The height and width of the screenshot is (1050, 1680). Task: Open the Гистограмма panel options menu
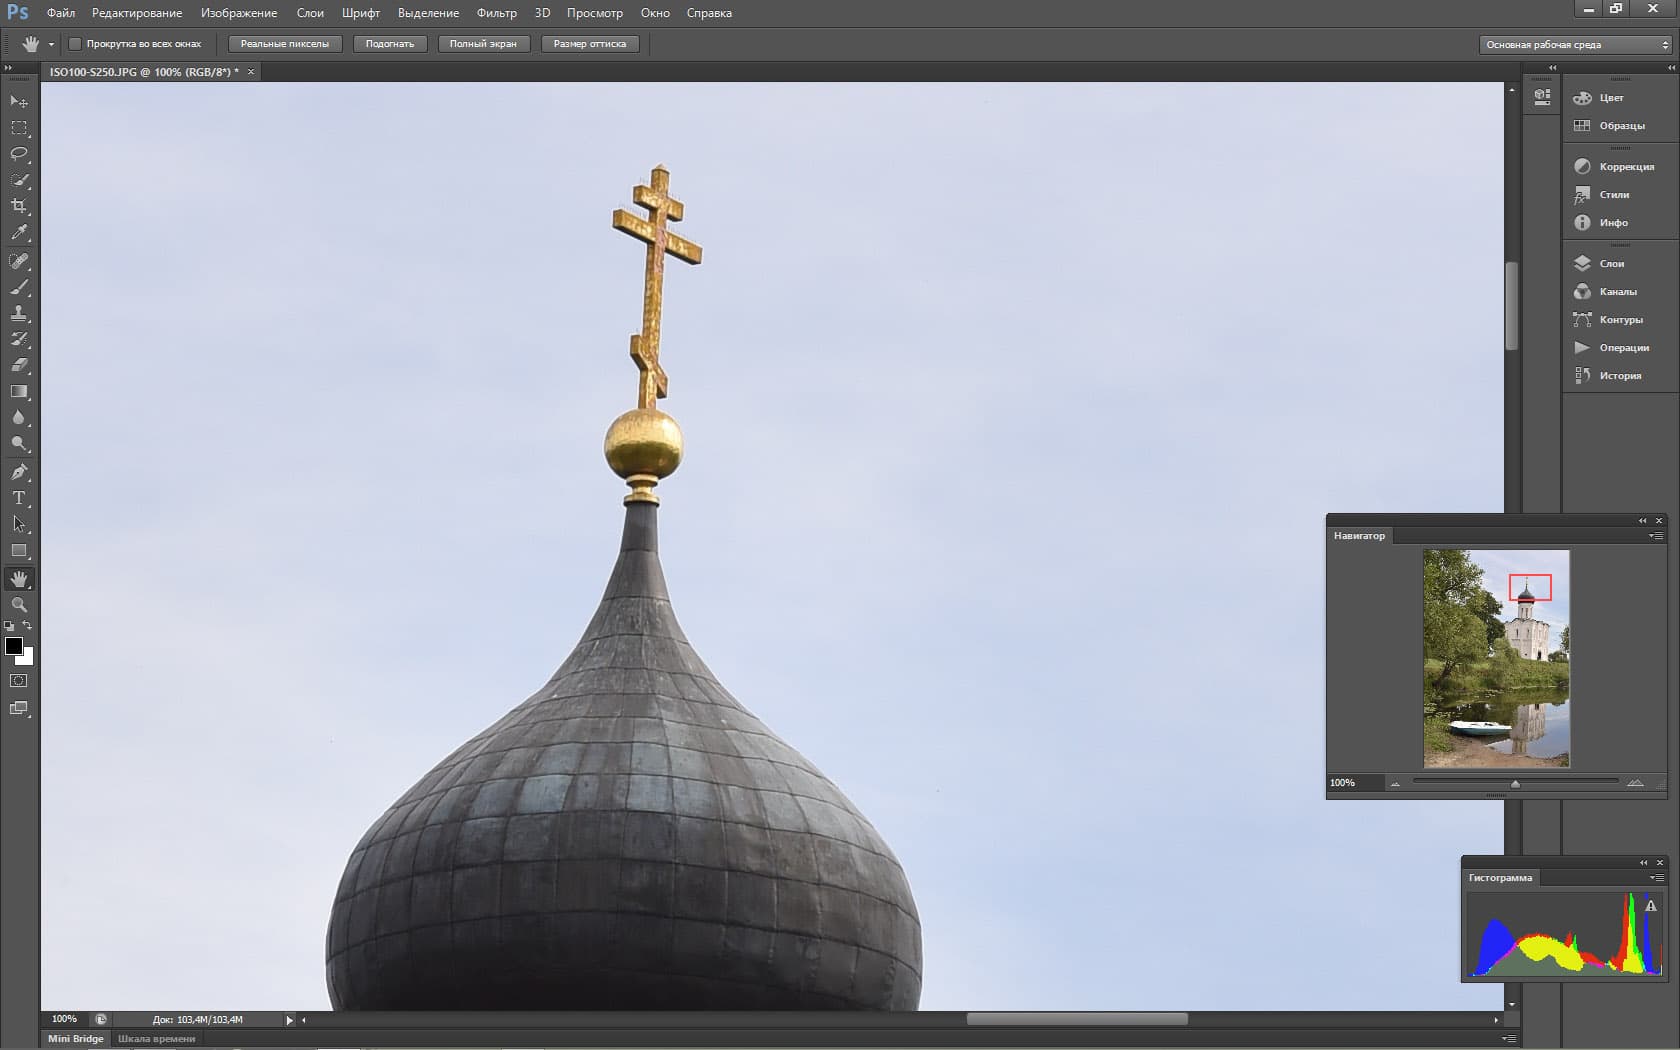[x=1656, y=878]
